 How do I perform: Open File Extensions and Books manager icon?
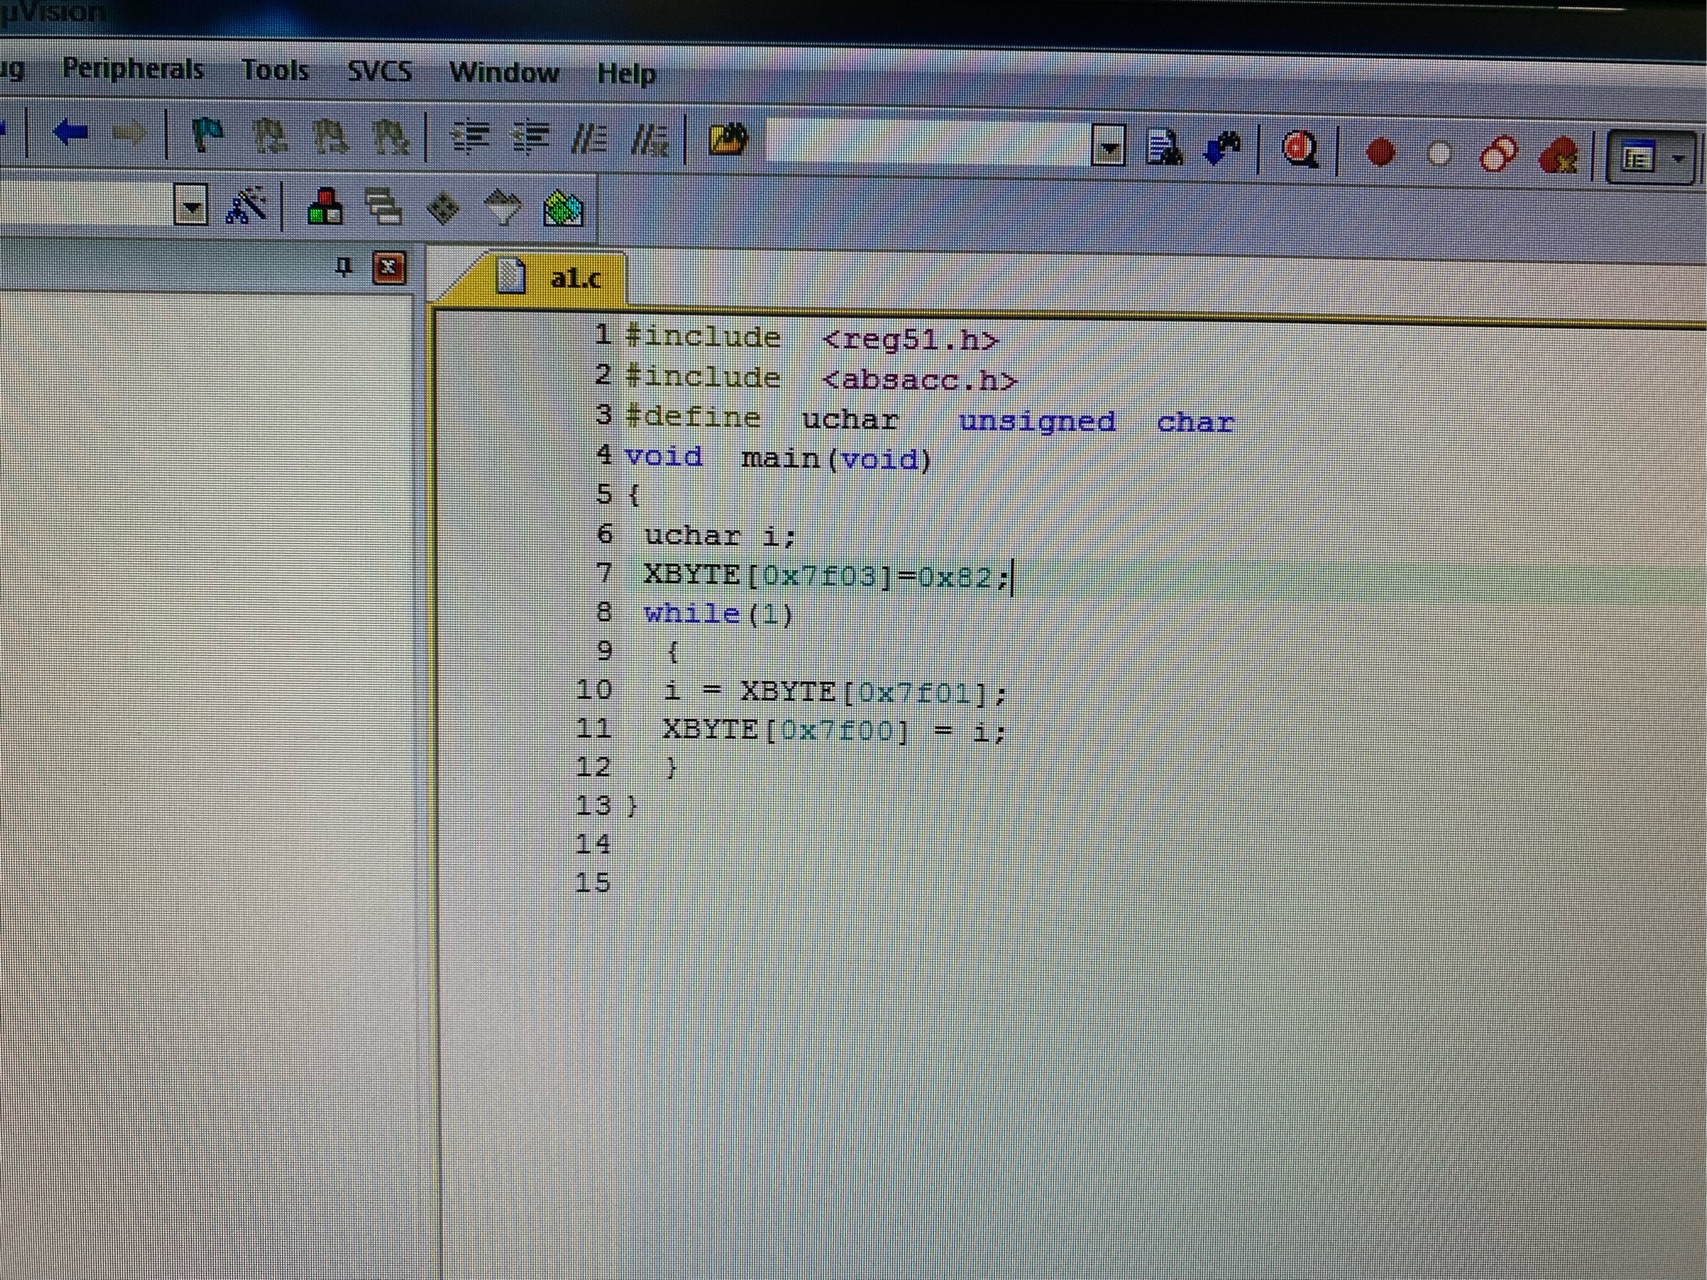324,207
